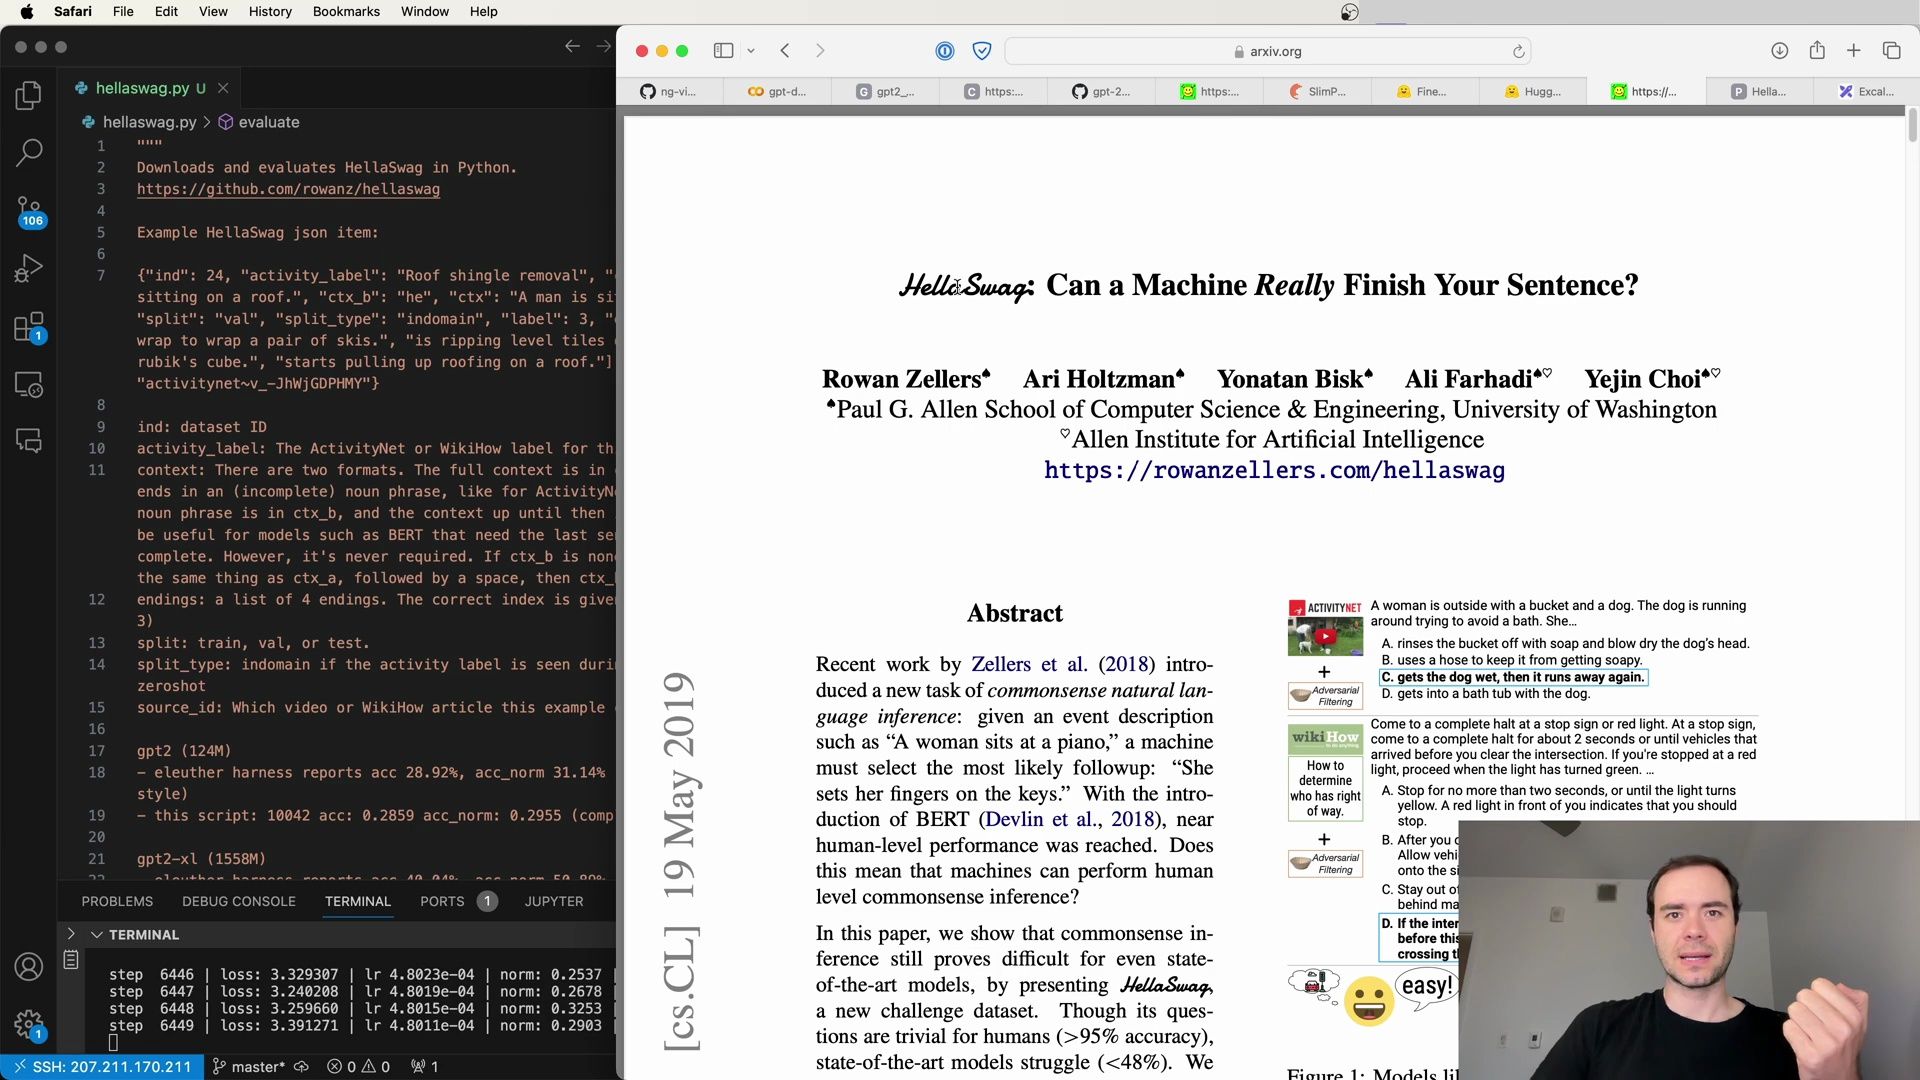Screen dimensions: 1920x1080
Task: Open Source Control view with 106 changes
Action: click(x=29, y=211)
